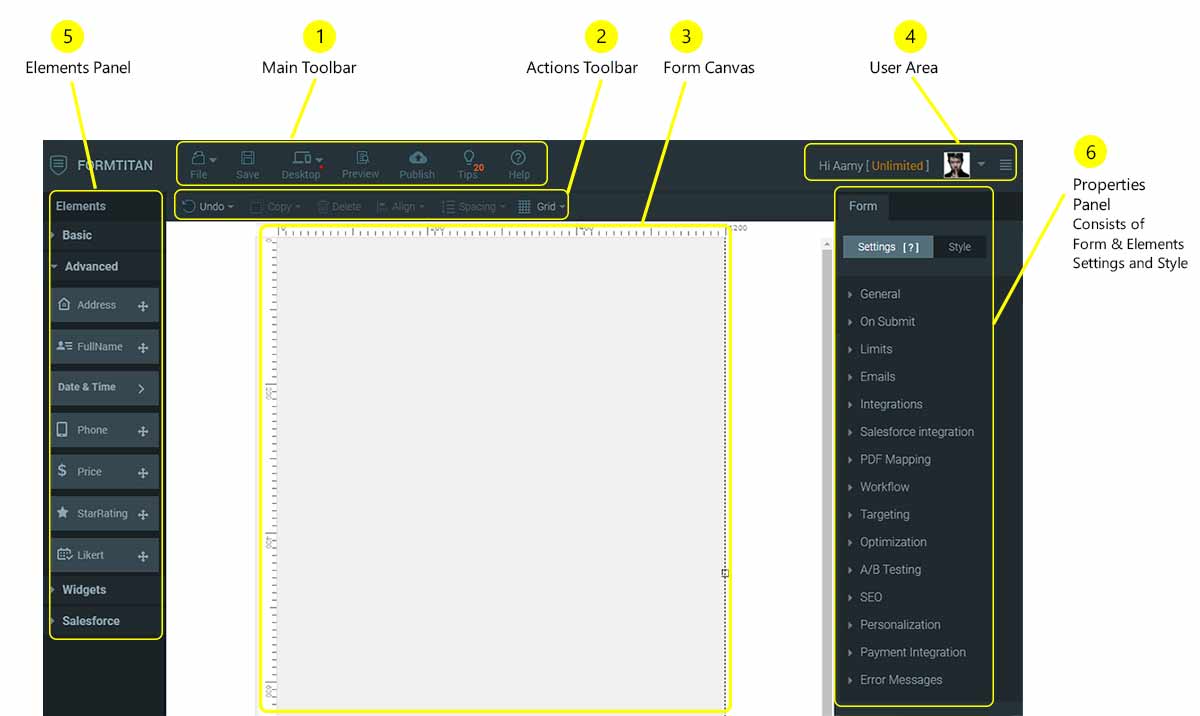This screenshot has height=716, width=1200.
Task: Open the Tips lightbulb icon
Action: [468, 158]
